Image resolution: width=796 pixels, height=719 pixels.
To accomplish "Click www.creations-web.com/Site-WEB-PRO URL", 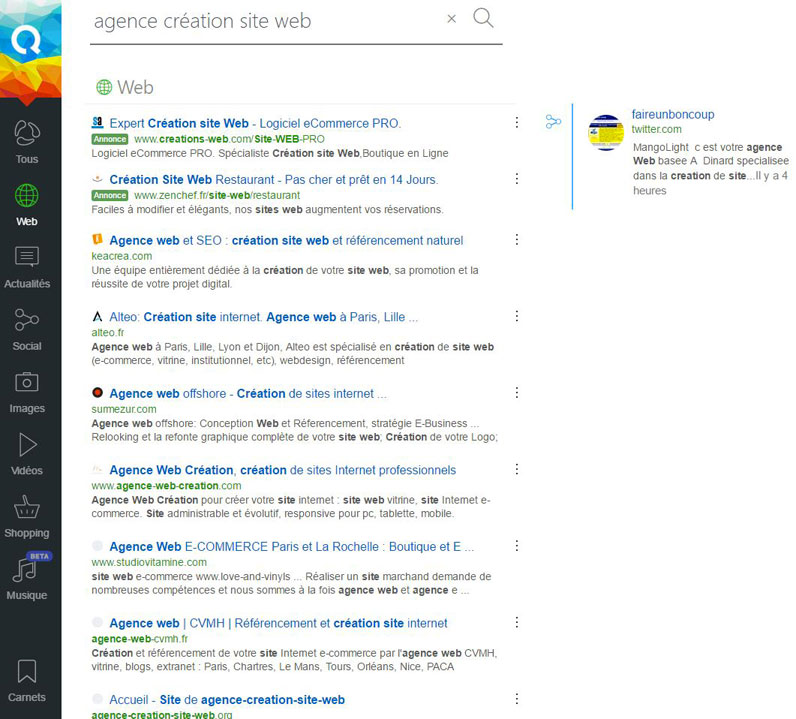I will pyautogui.click(x=229, y=139).
